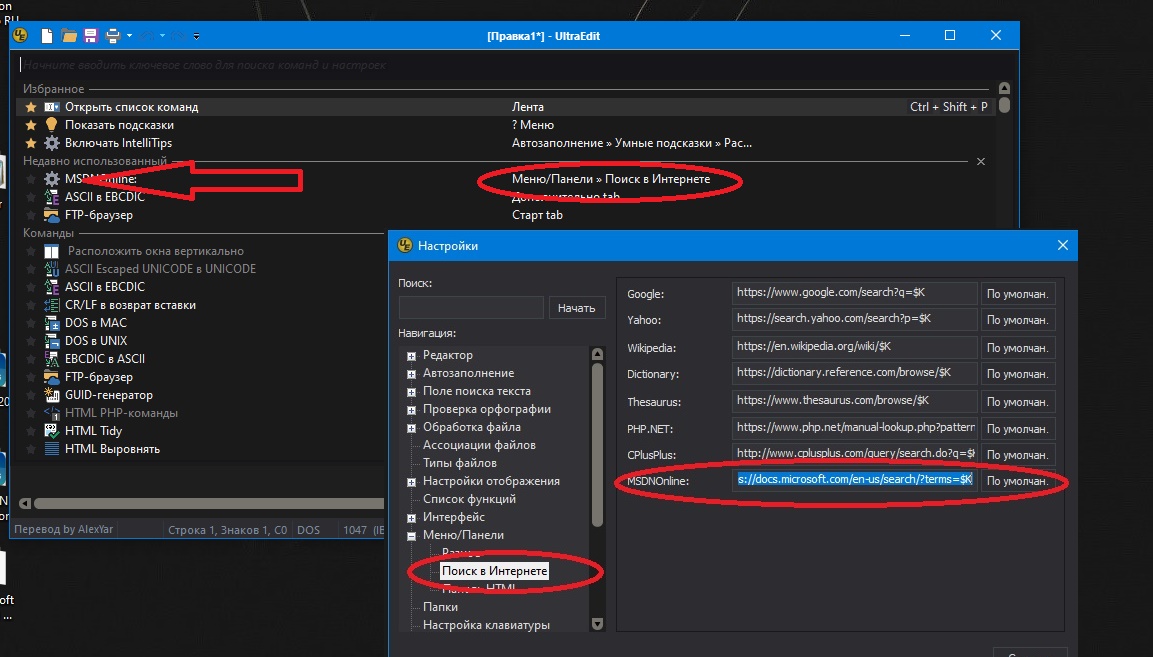Expand the Редактор node in settings tree
Screen dimensions: 1153x657
pos(411,355)
